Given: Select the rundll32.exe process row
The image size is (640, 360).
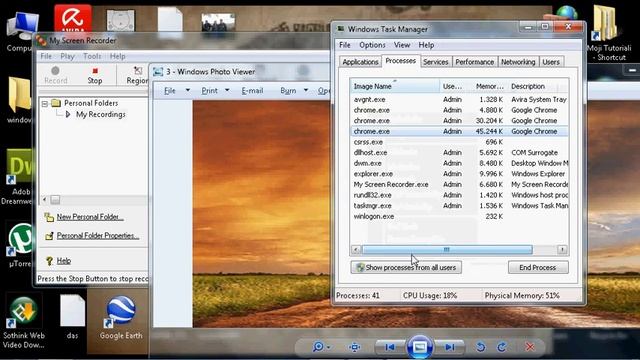Looking at the screenshot, I should pyautogui.click(x=459, y=195).
